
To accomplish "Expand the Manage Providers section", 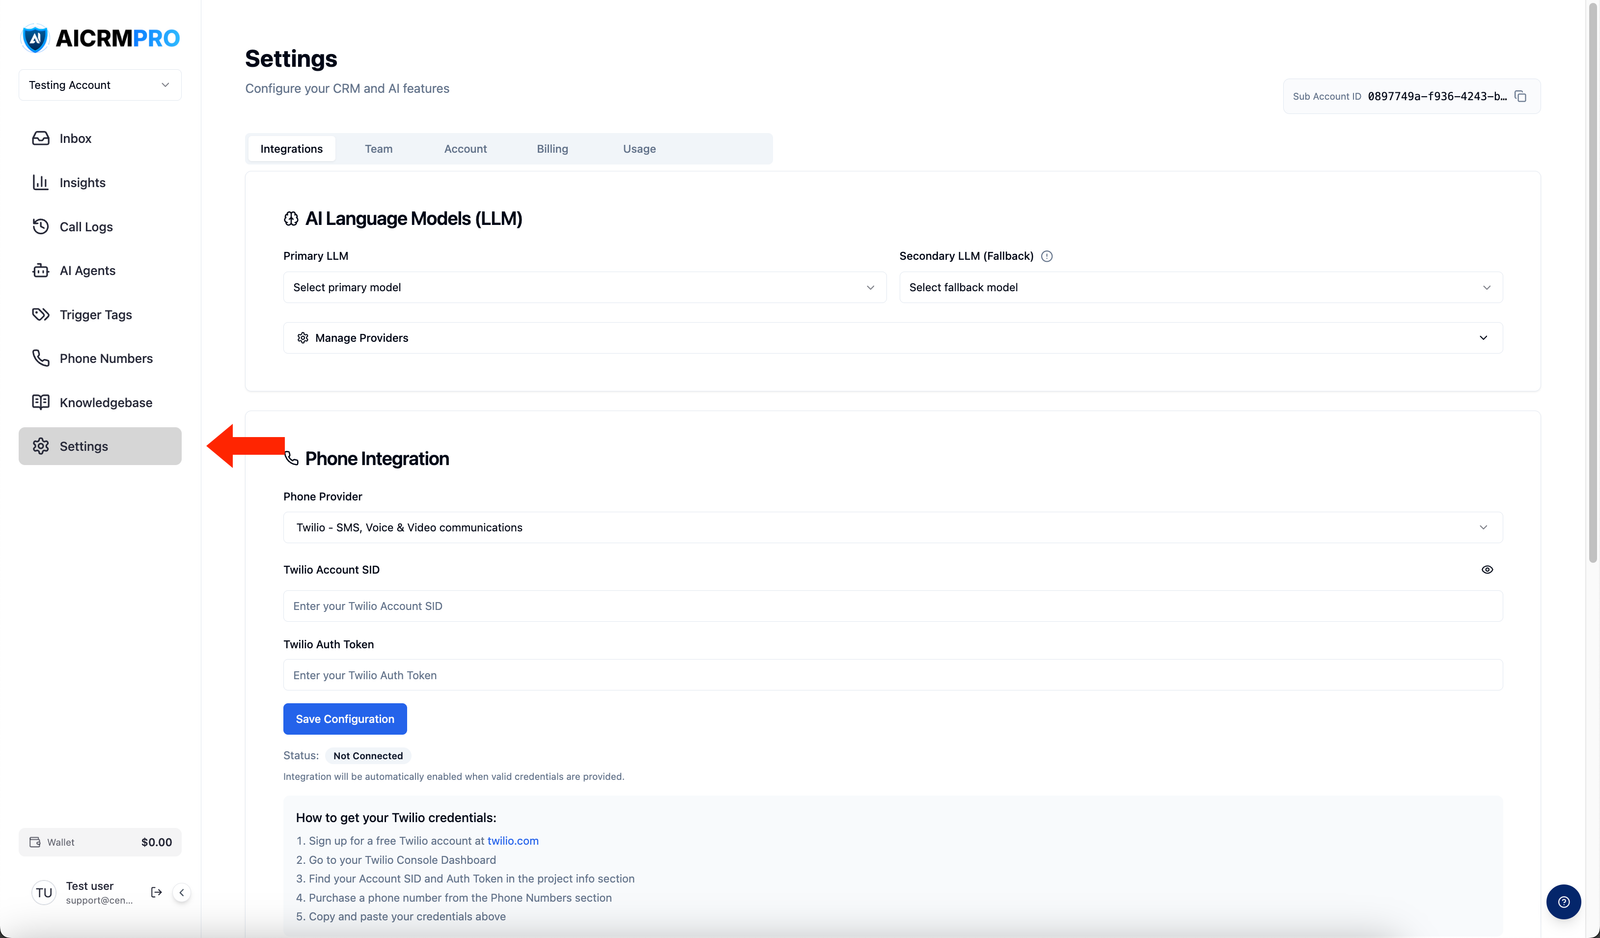I will tap(892, 338).
